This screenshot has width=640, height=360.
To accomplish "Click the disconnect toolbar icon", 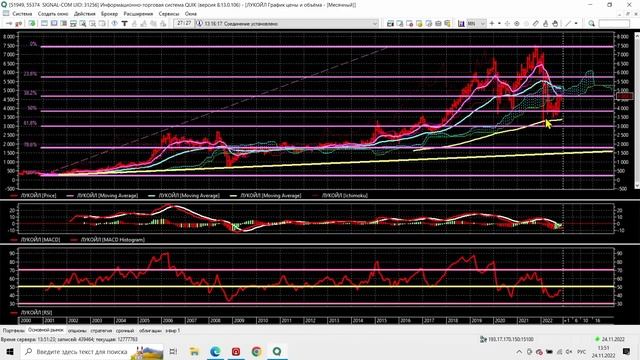I will click(18, 24).
